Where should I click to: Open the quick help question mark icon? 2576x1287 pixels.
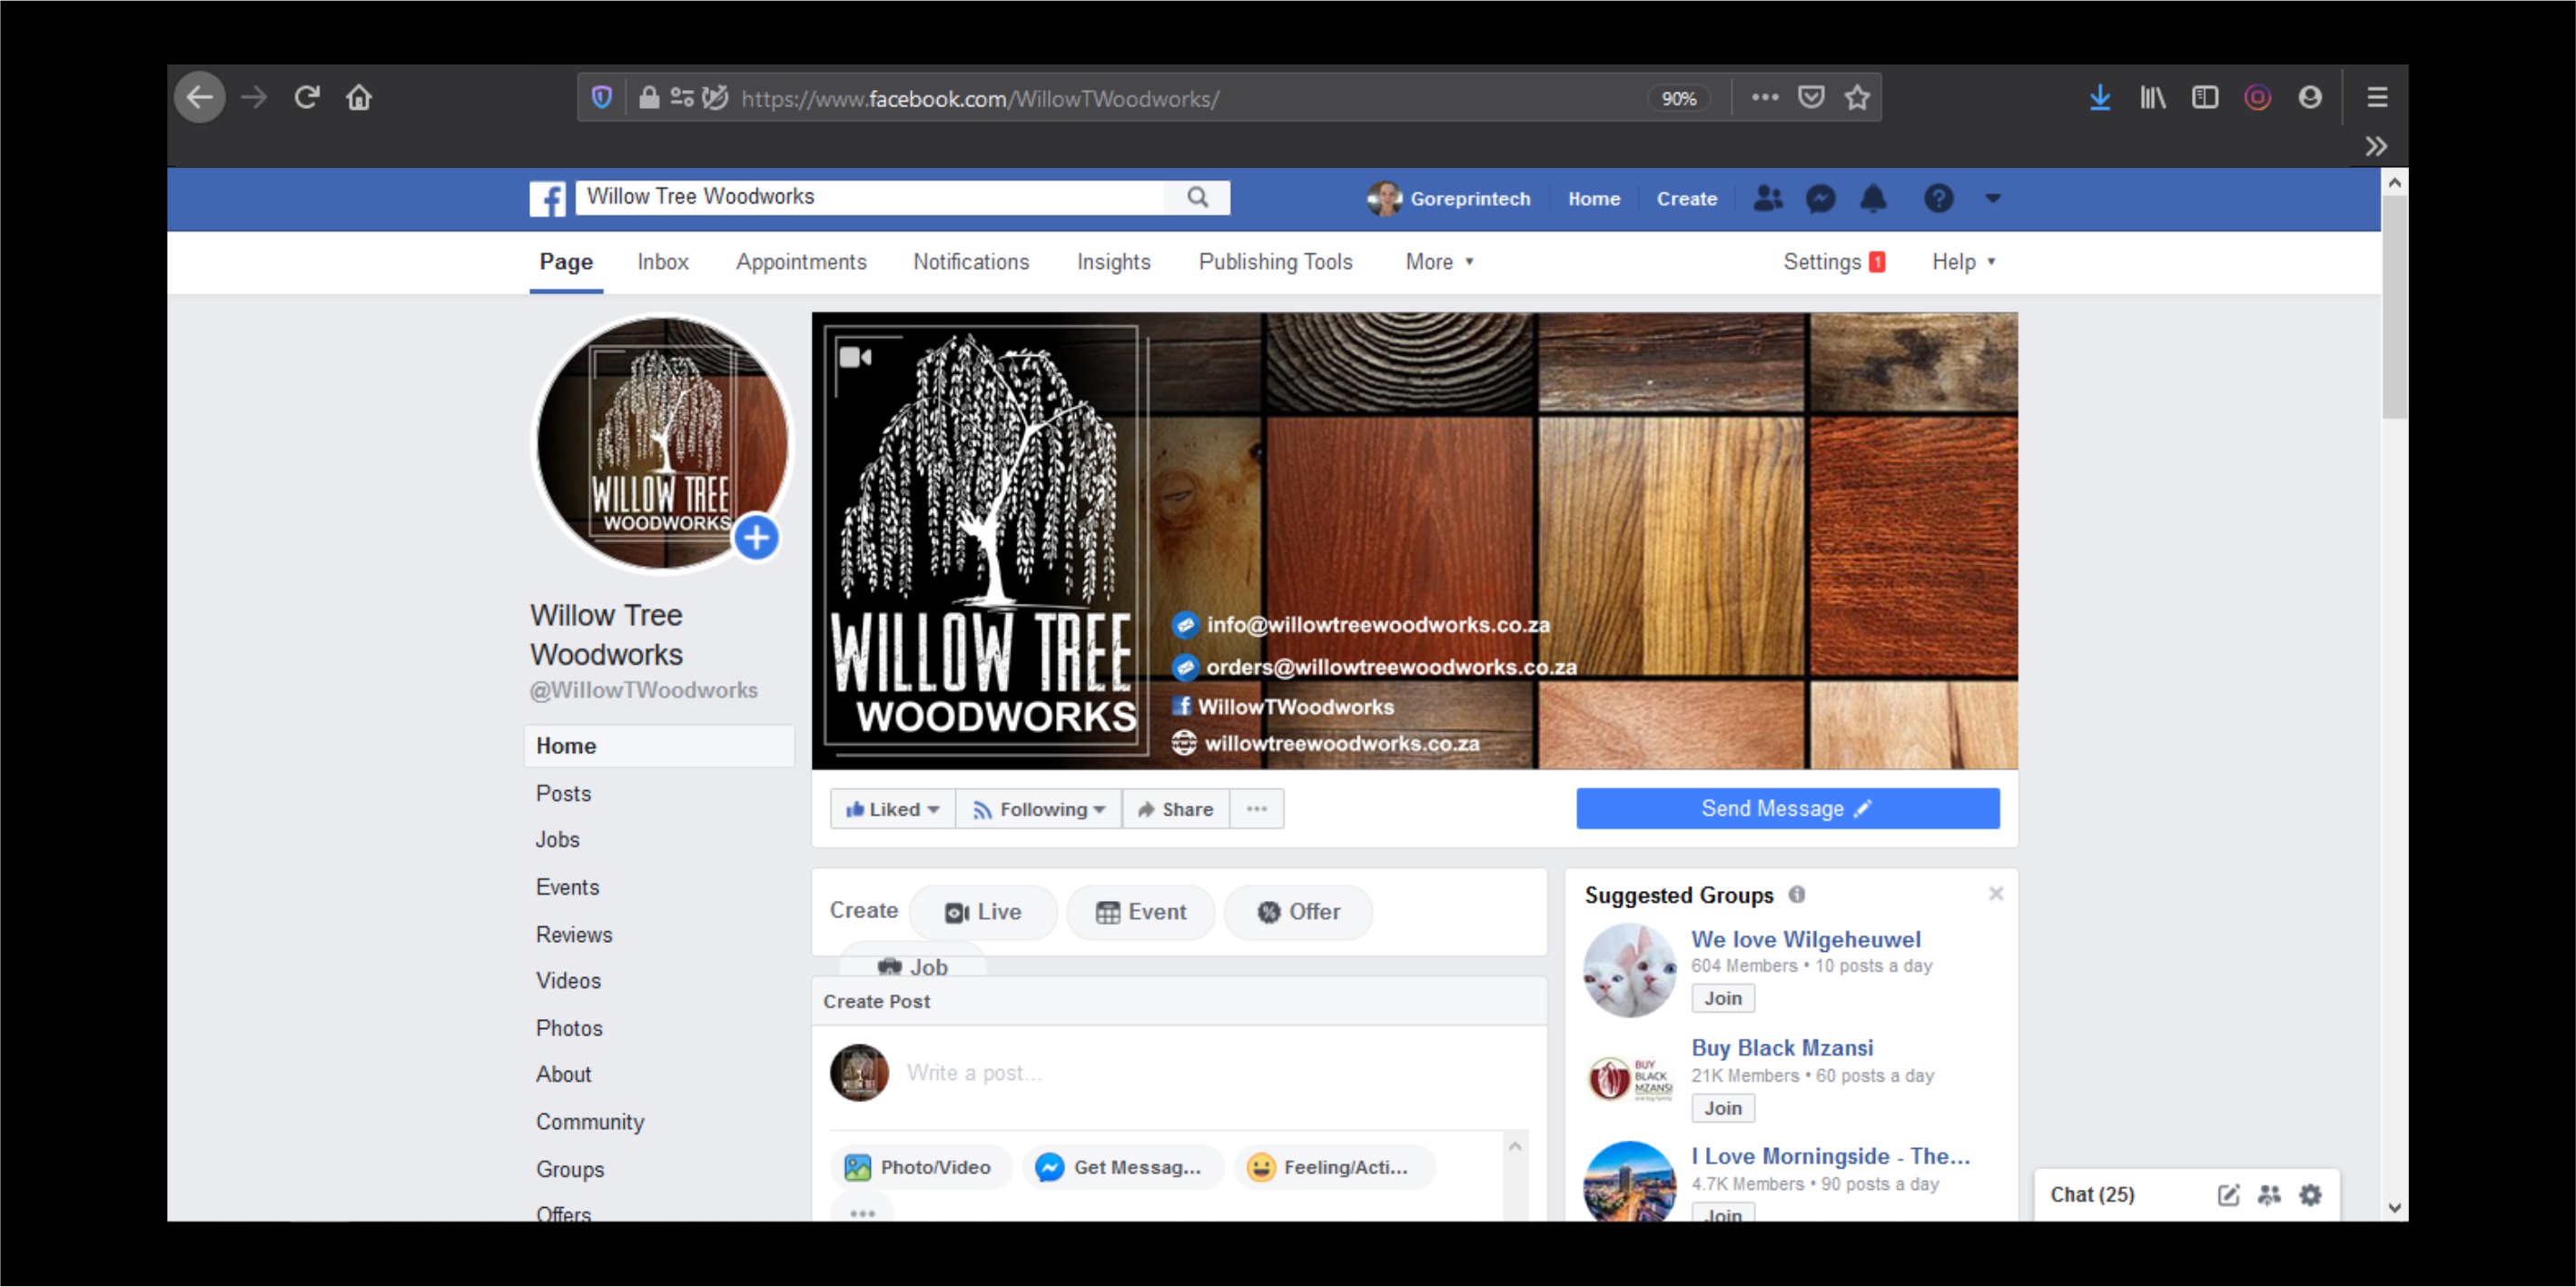[1938, 198]
